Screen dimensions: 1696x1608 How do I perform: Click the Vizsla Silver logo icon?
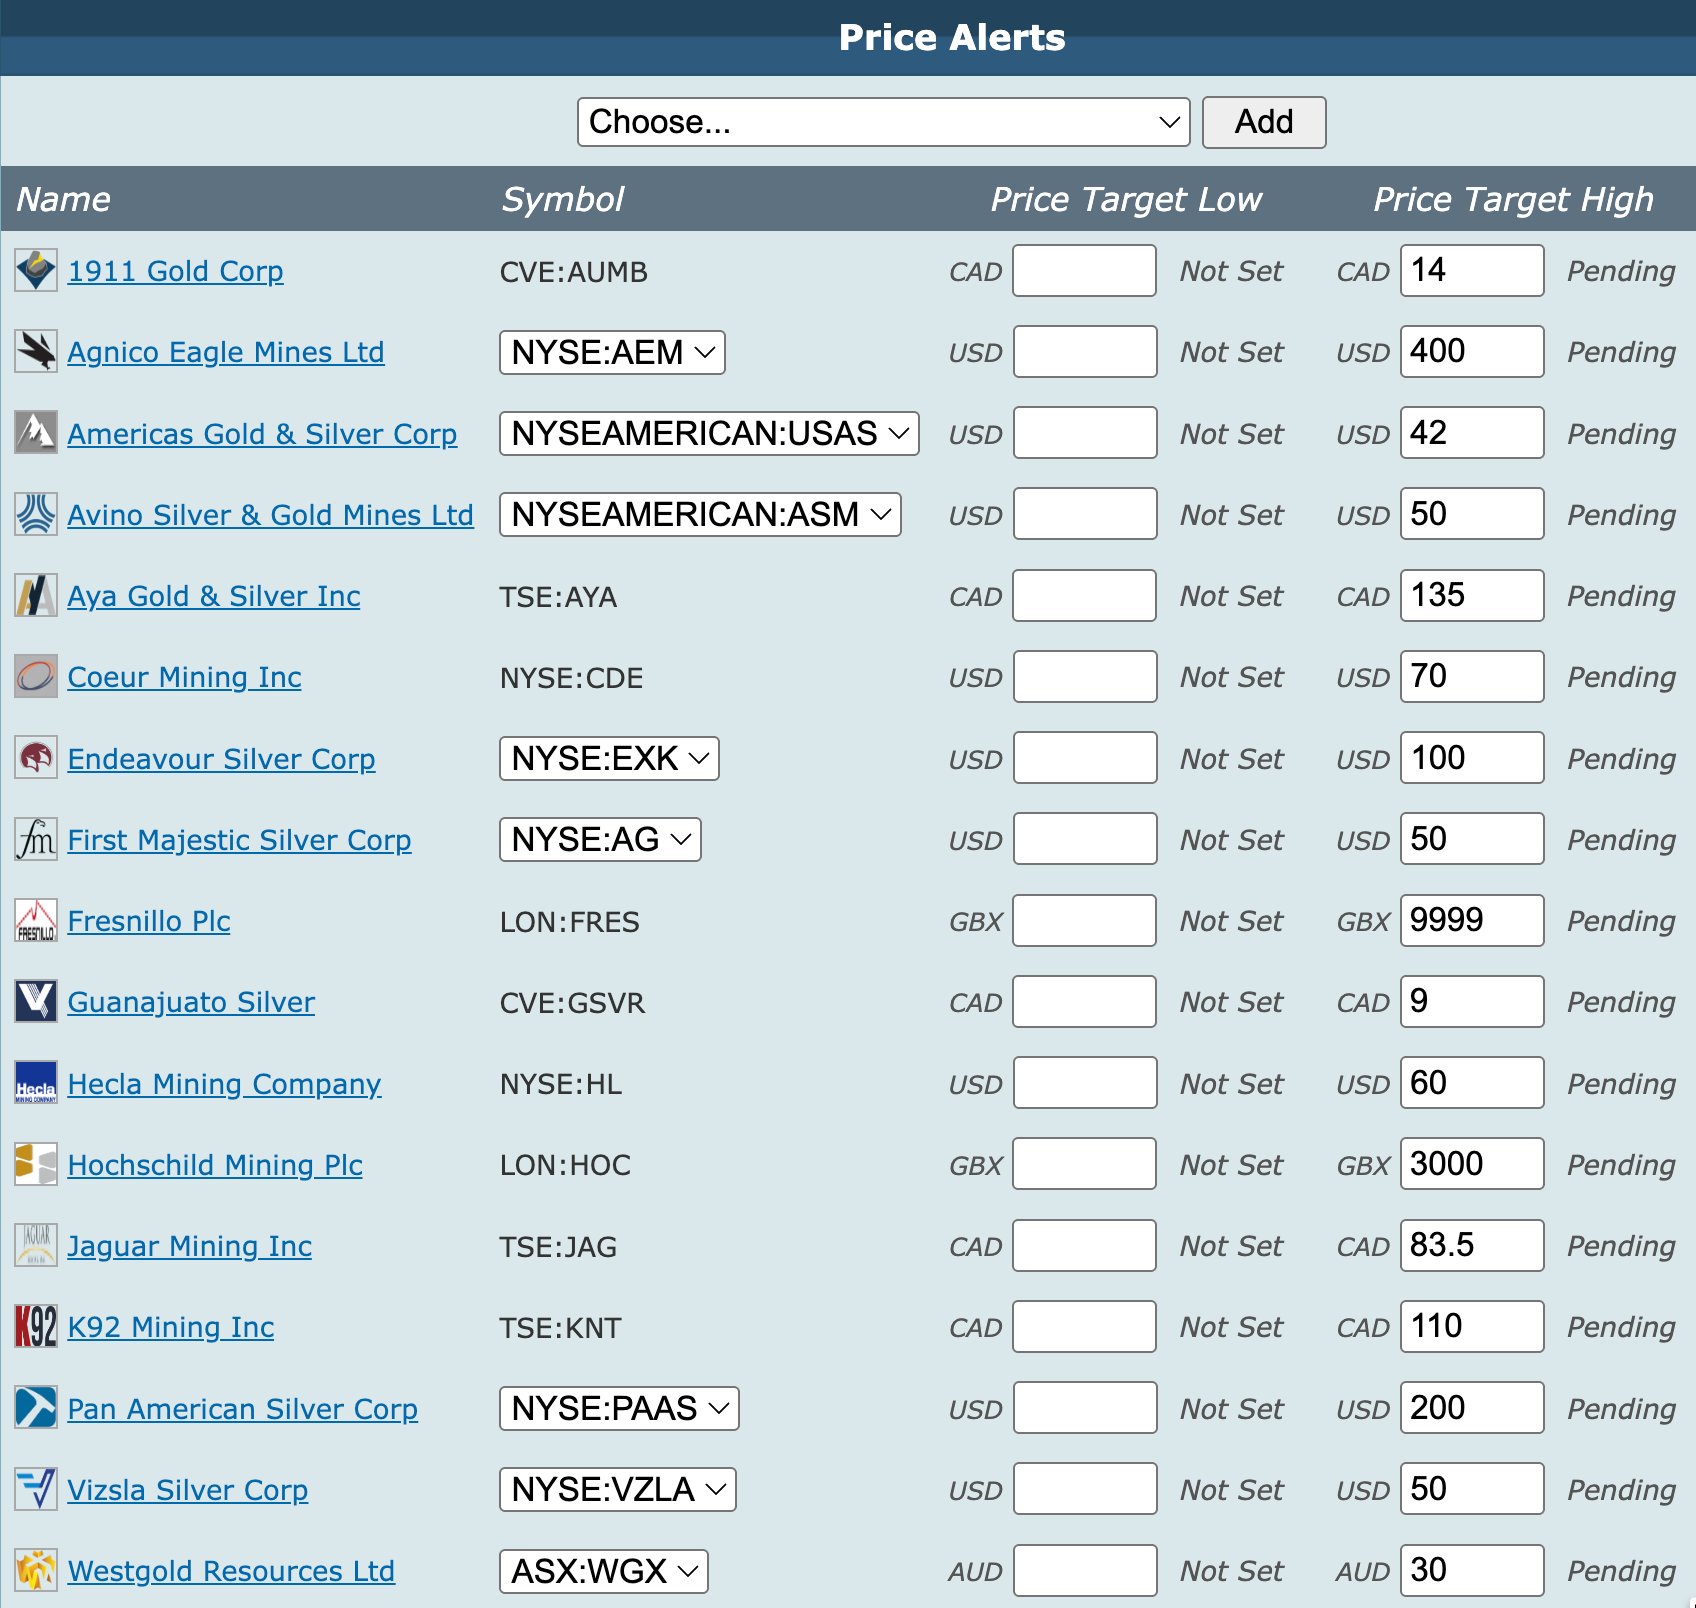(36, 1489)
